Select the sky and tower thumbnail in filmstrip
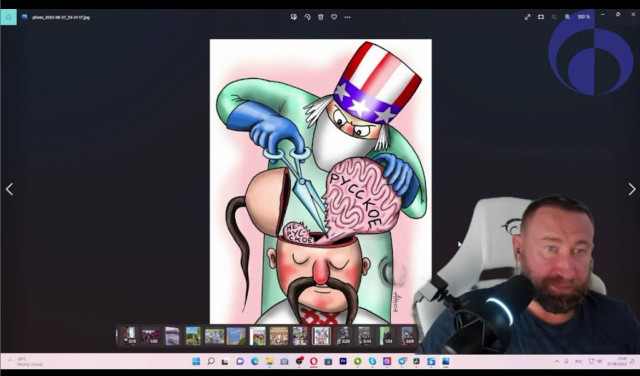This screenshot has height=376, width=640. pos(236,336)
